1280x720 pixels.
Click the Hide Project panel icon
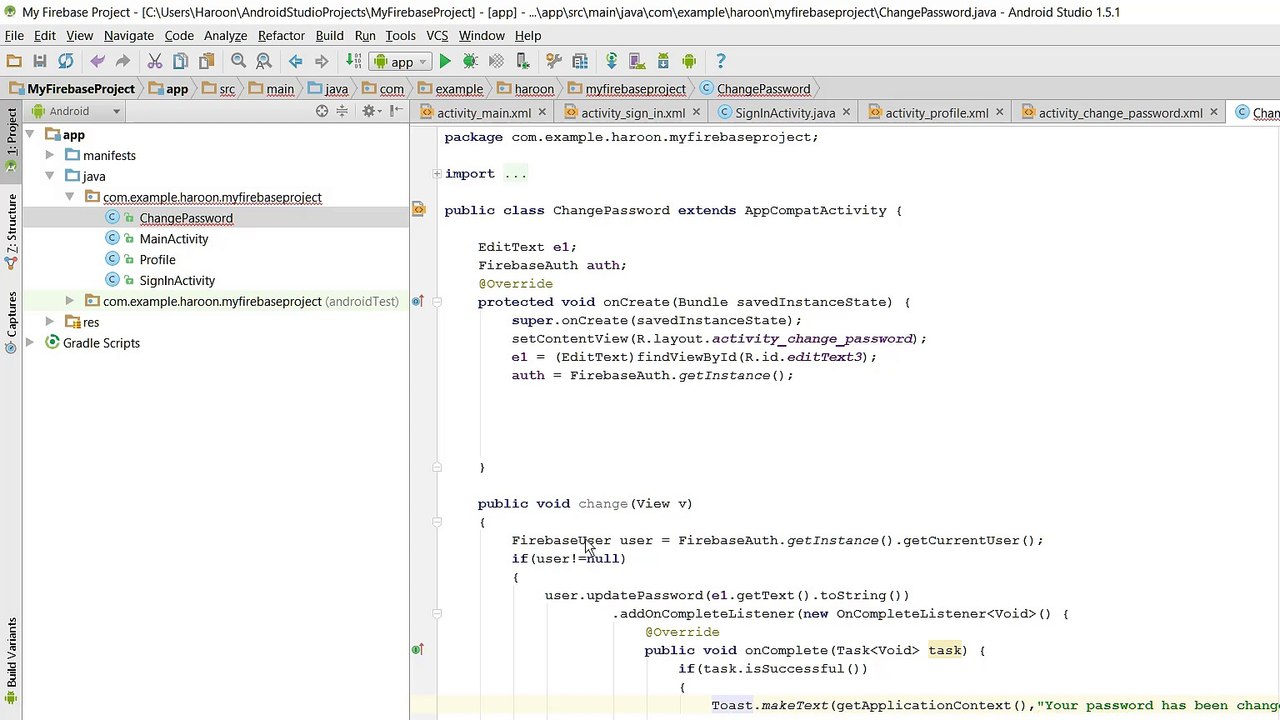tap(398, 111)
